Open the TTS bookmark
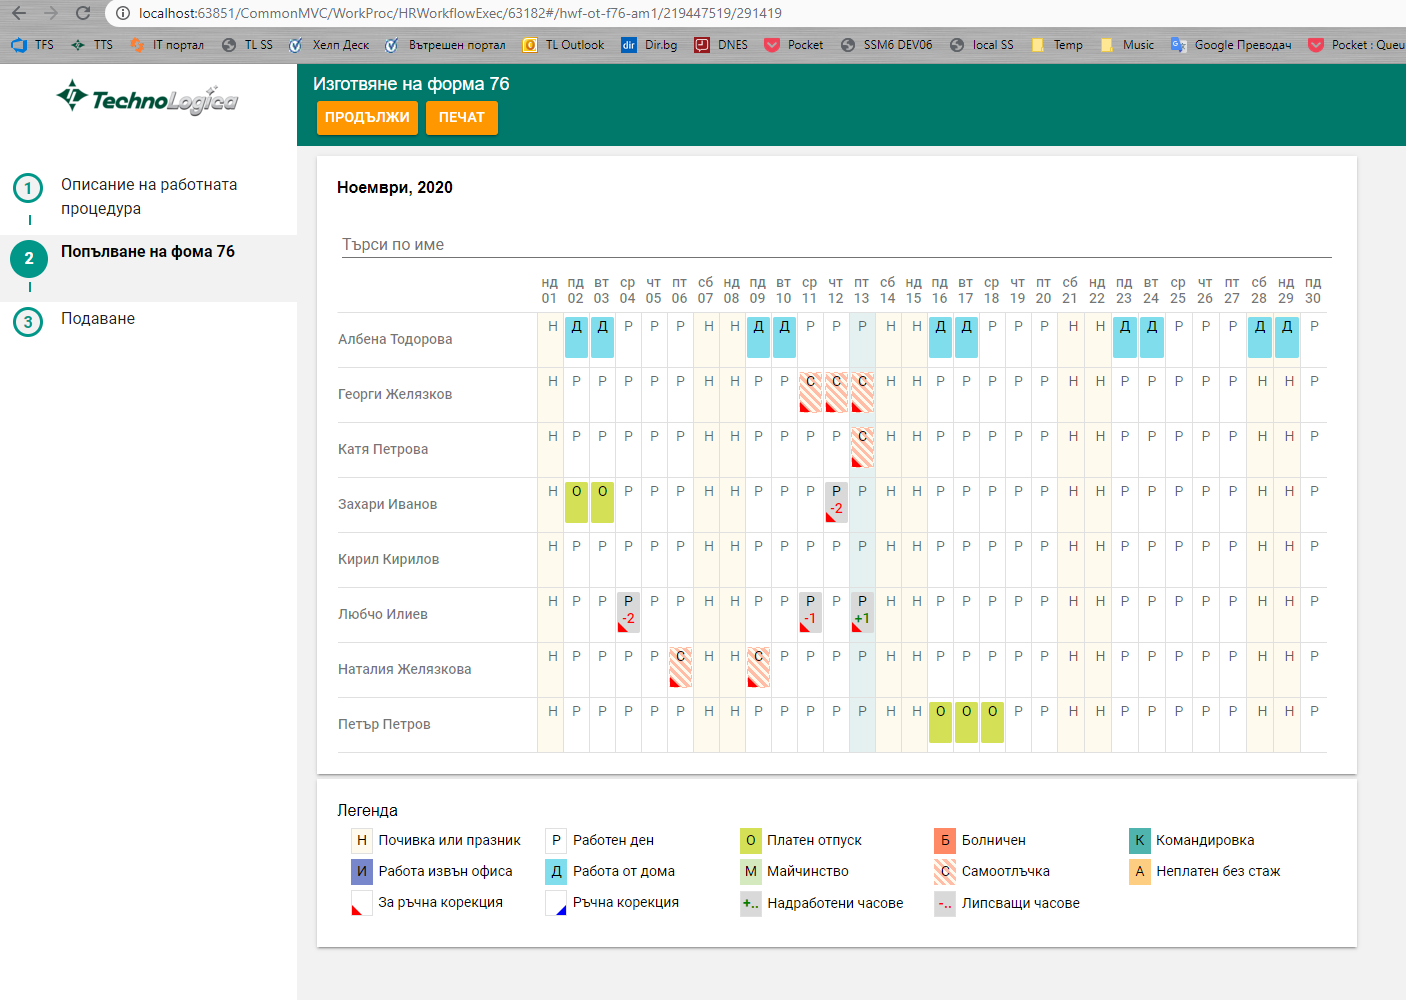The height and width of the screenshot is (1000, 1406). pos(92,45)
